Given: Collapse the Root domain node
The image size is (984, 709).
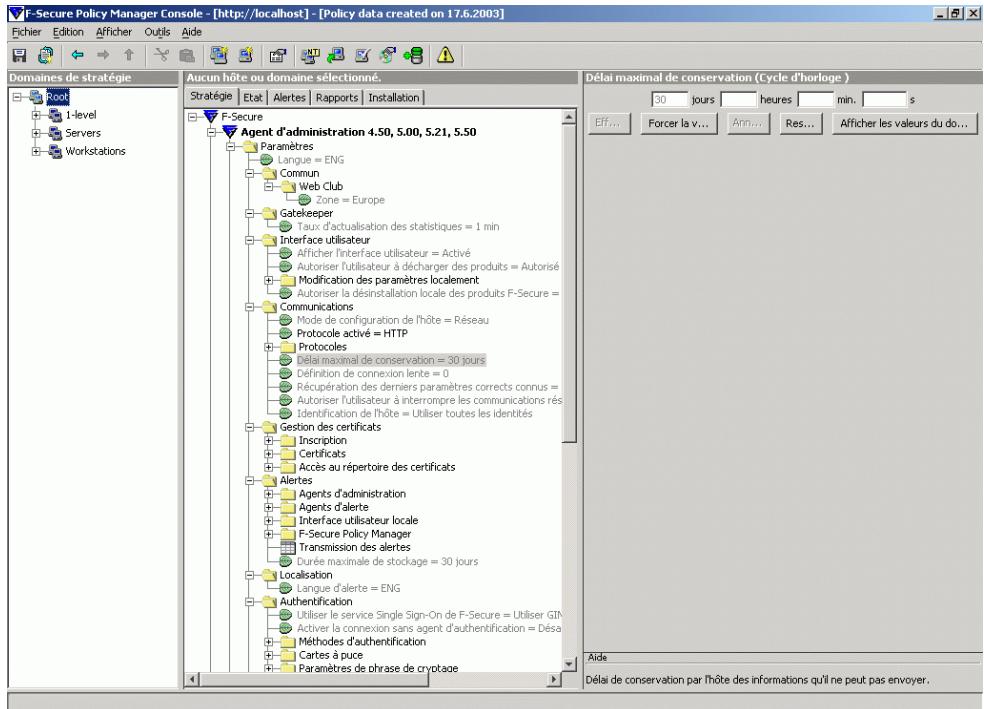Looking at the screenshot, I should pos(17,97).
